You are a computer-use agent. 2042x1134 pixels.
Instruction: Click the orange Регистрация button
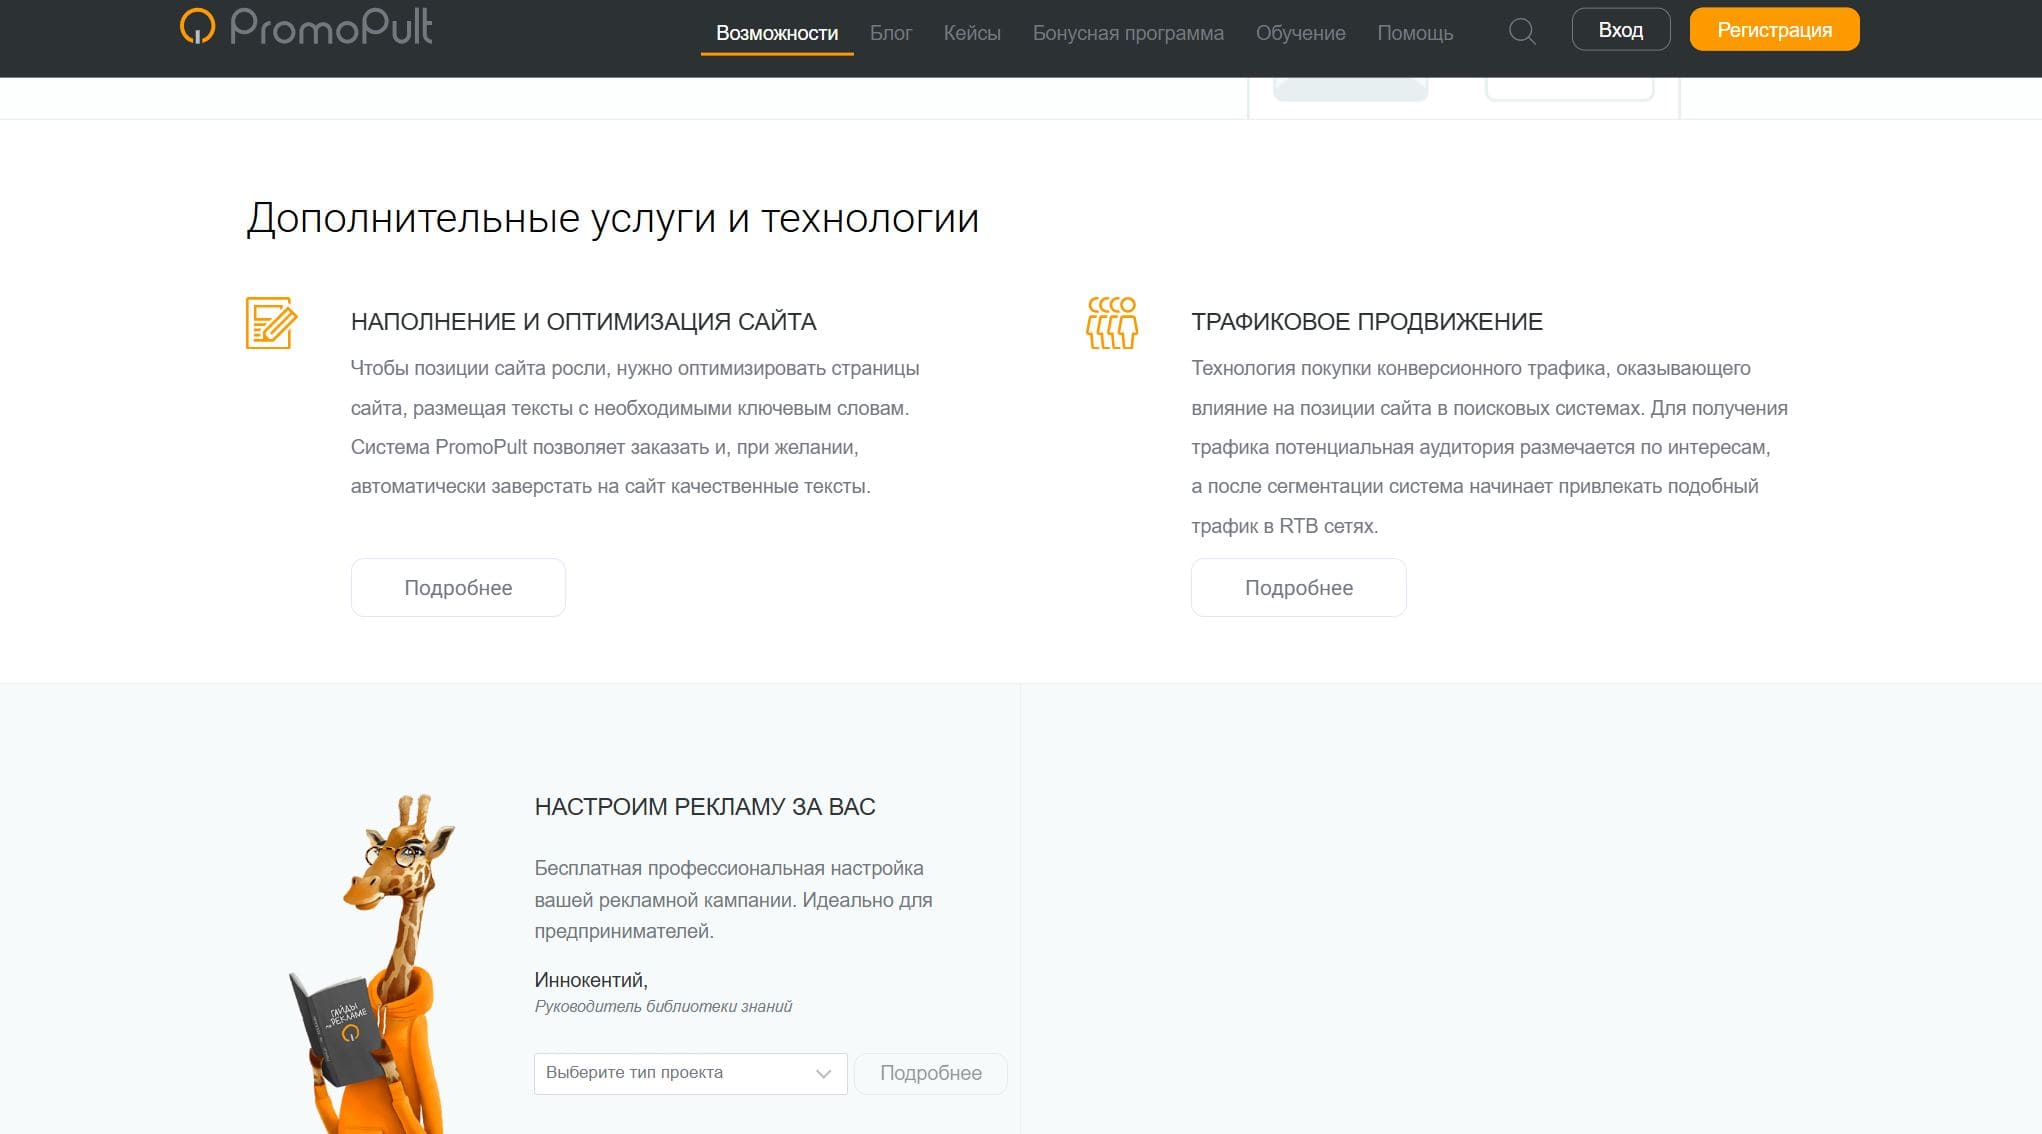[1773, 30]
